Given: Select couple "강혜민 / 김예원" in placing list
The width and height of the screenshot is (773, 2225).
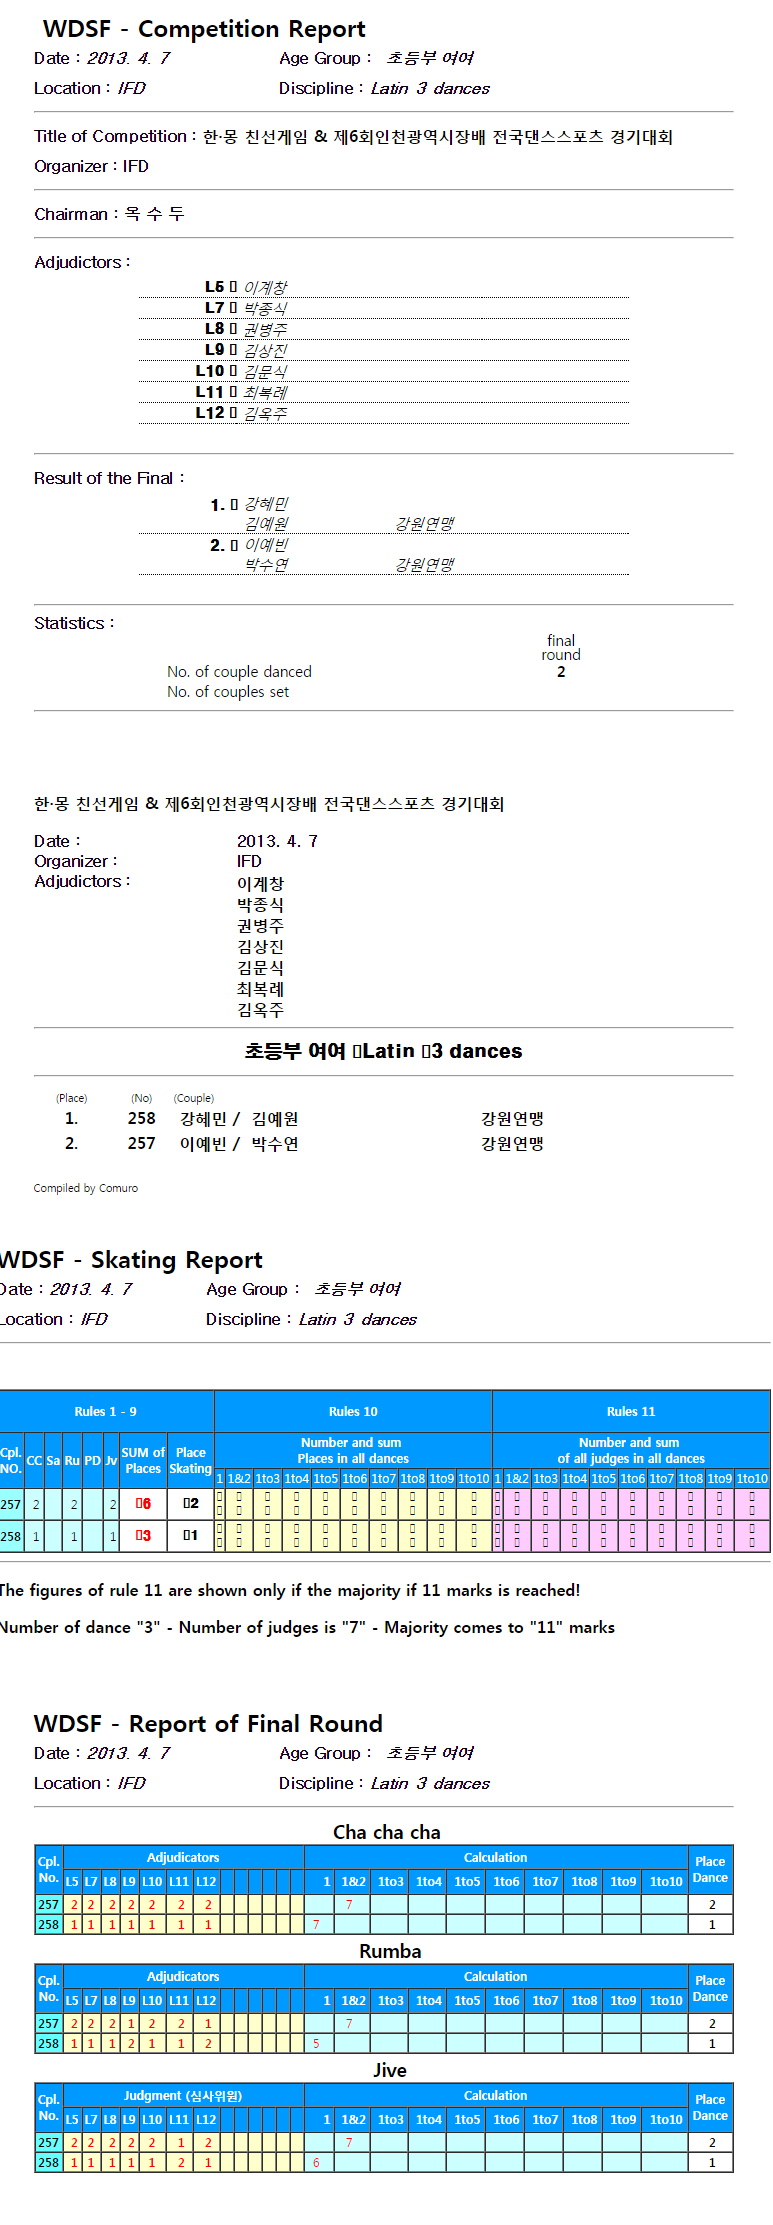Looking at the screenshot, I should (x=239, y=1119).
